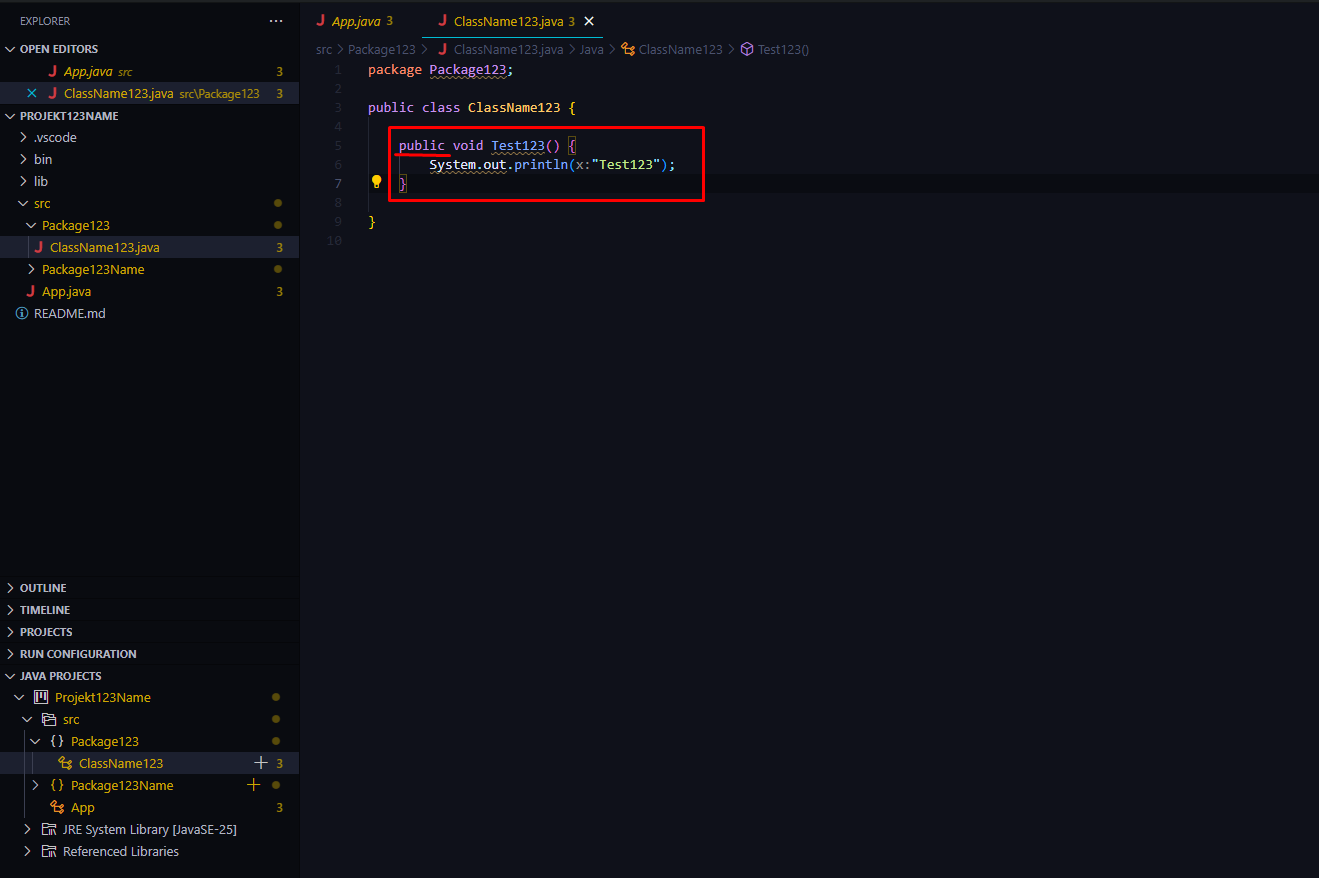Screen dimensions: 1319x878
Task: Expand the .vscode folder
Action: [x=55, y=137]
